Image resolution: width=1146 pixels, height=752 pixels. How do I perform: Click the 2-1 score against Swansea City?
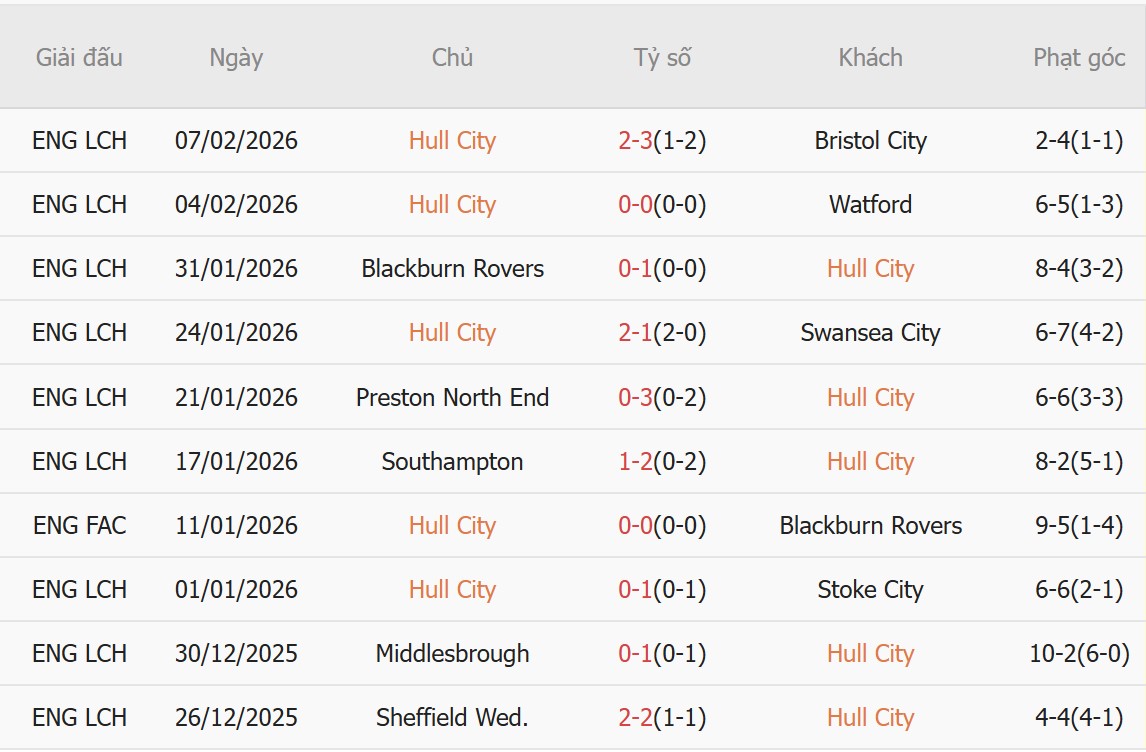pos(636,333)
